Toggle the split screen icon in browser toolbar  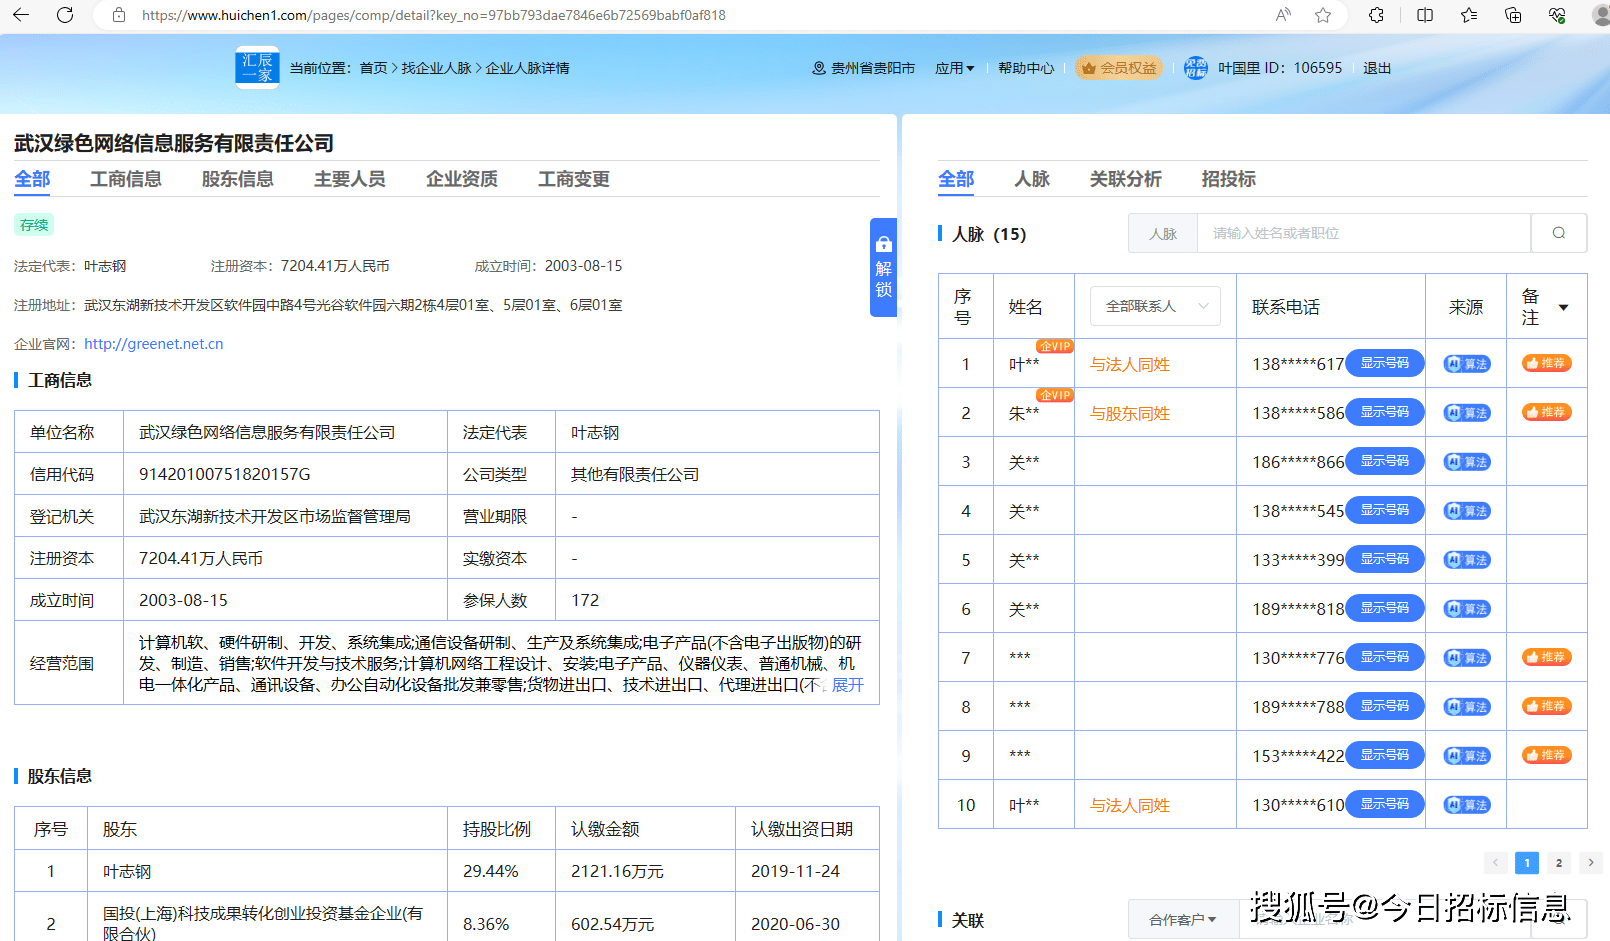(1425, 15)
